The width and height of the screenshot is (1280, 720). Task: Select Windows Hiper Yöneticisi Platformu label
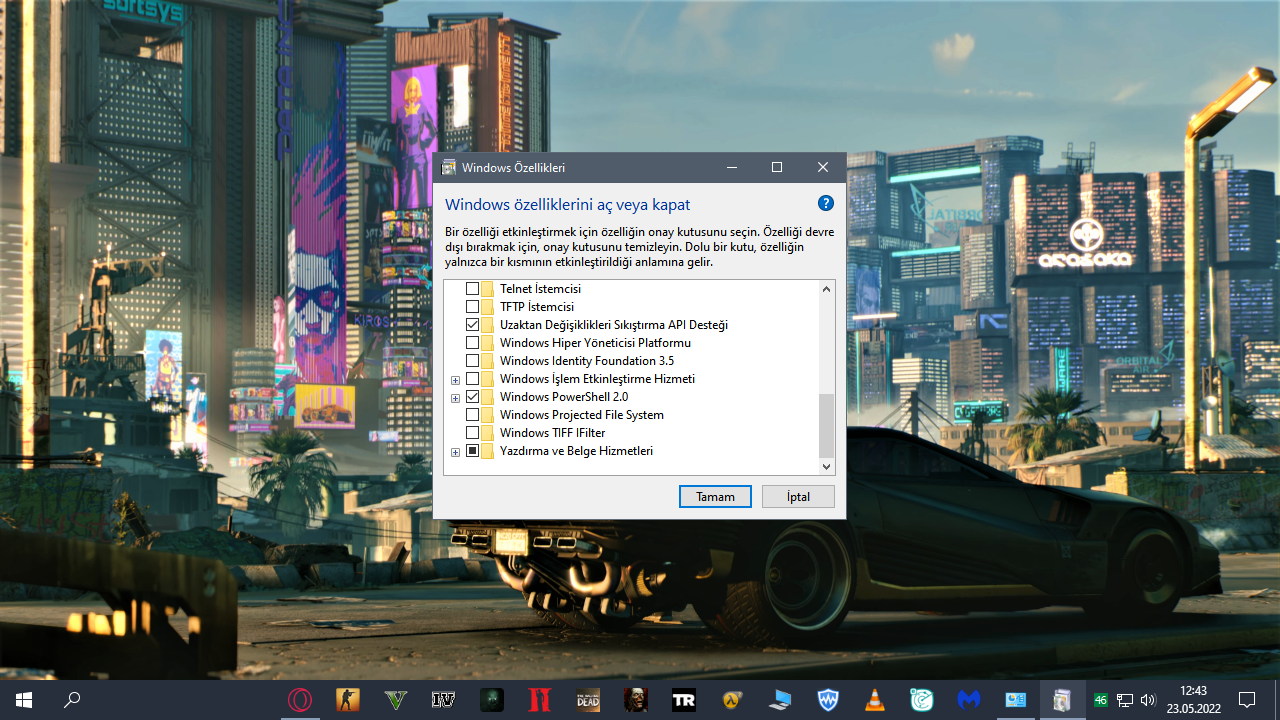coord(595,343)
